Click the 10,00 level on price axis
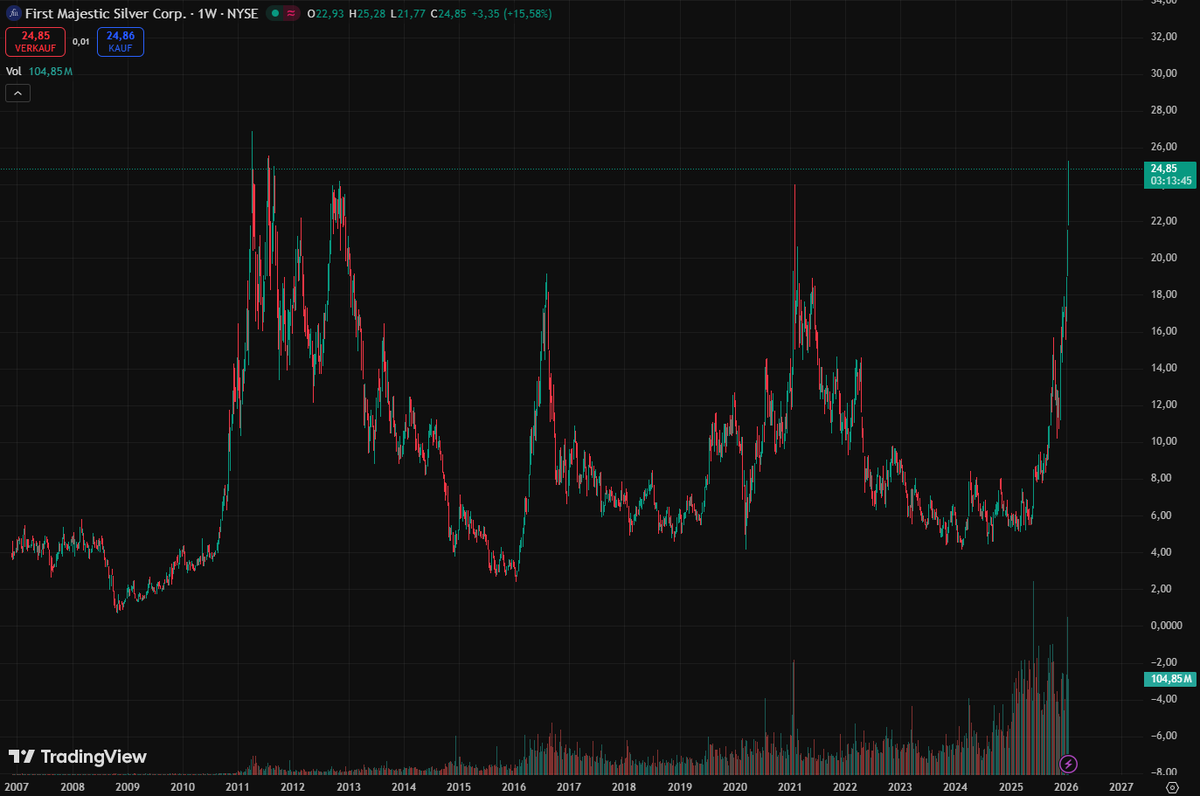1200x796 pixels. [1162, 442]
